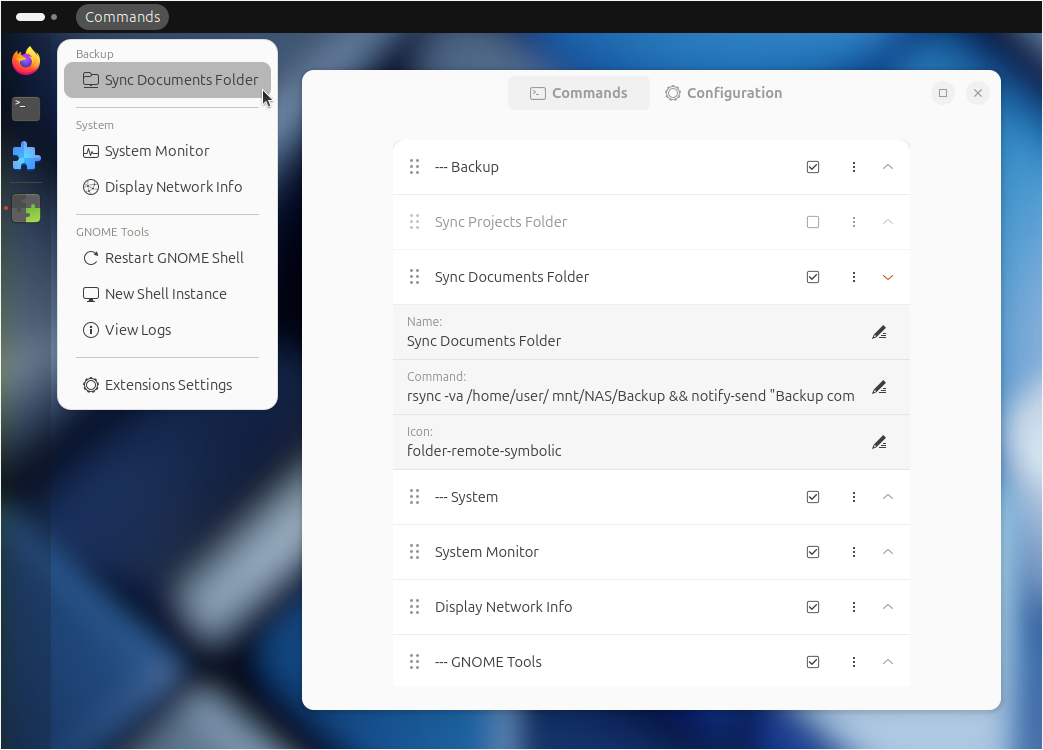This screenshot has height=750, width=1043.
Task: Switch to the Configuration tab
Action: [723, 92]
